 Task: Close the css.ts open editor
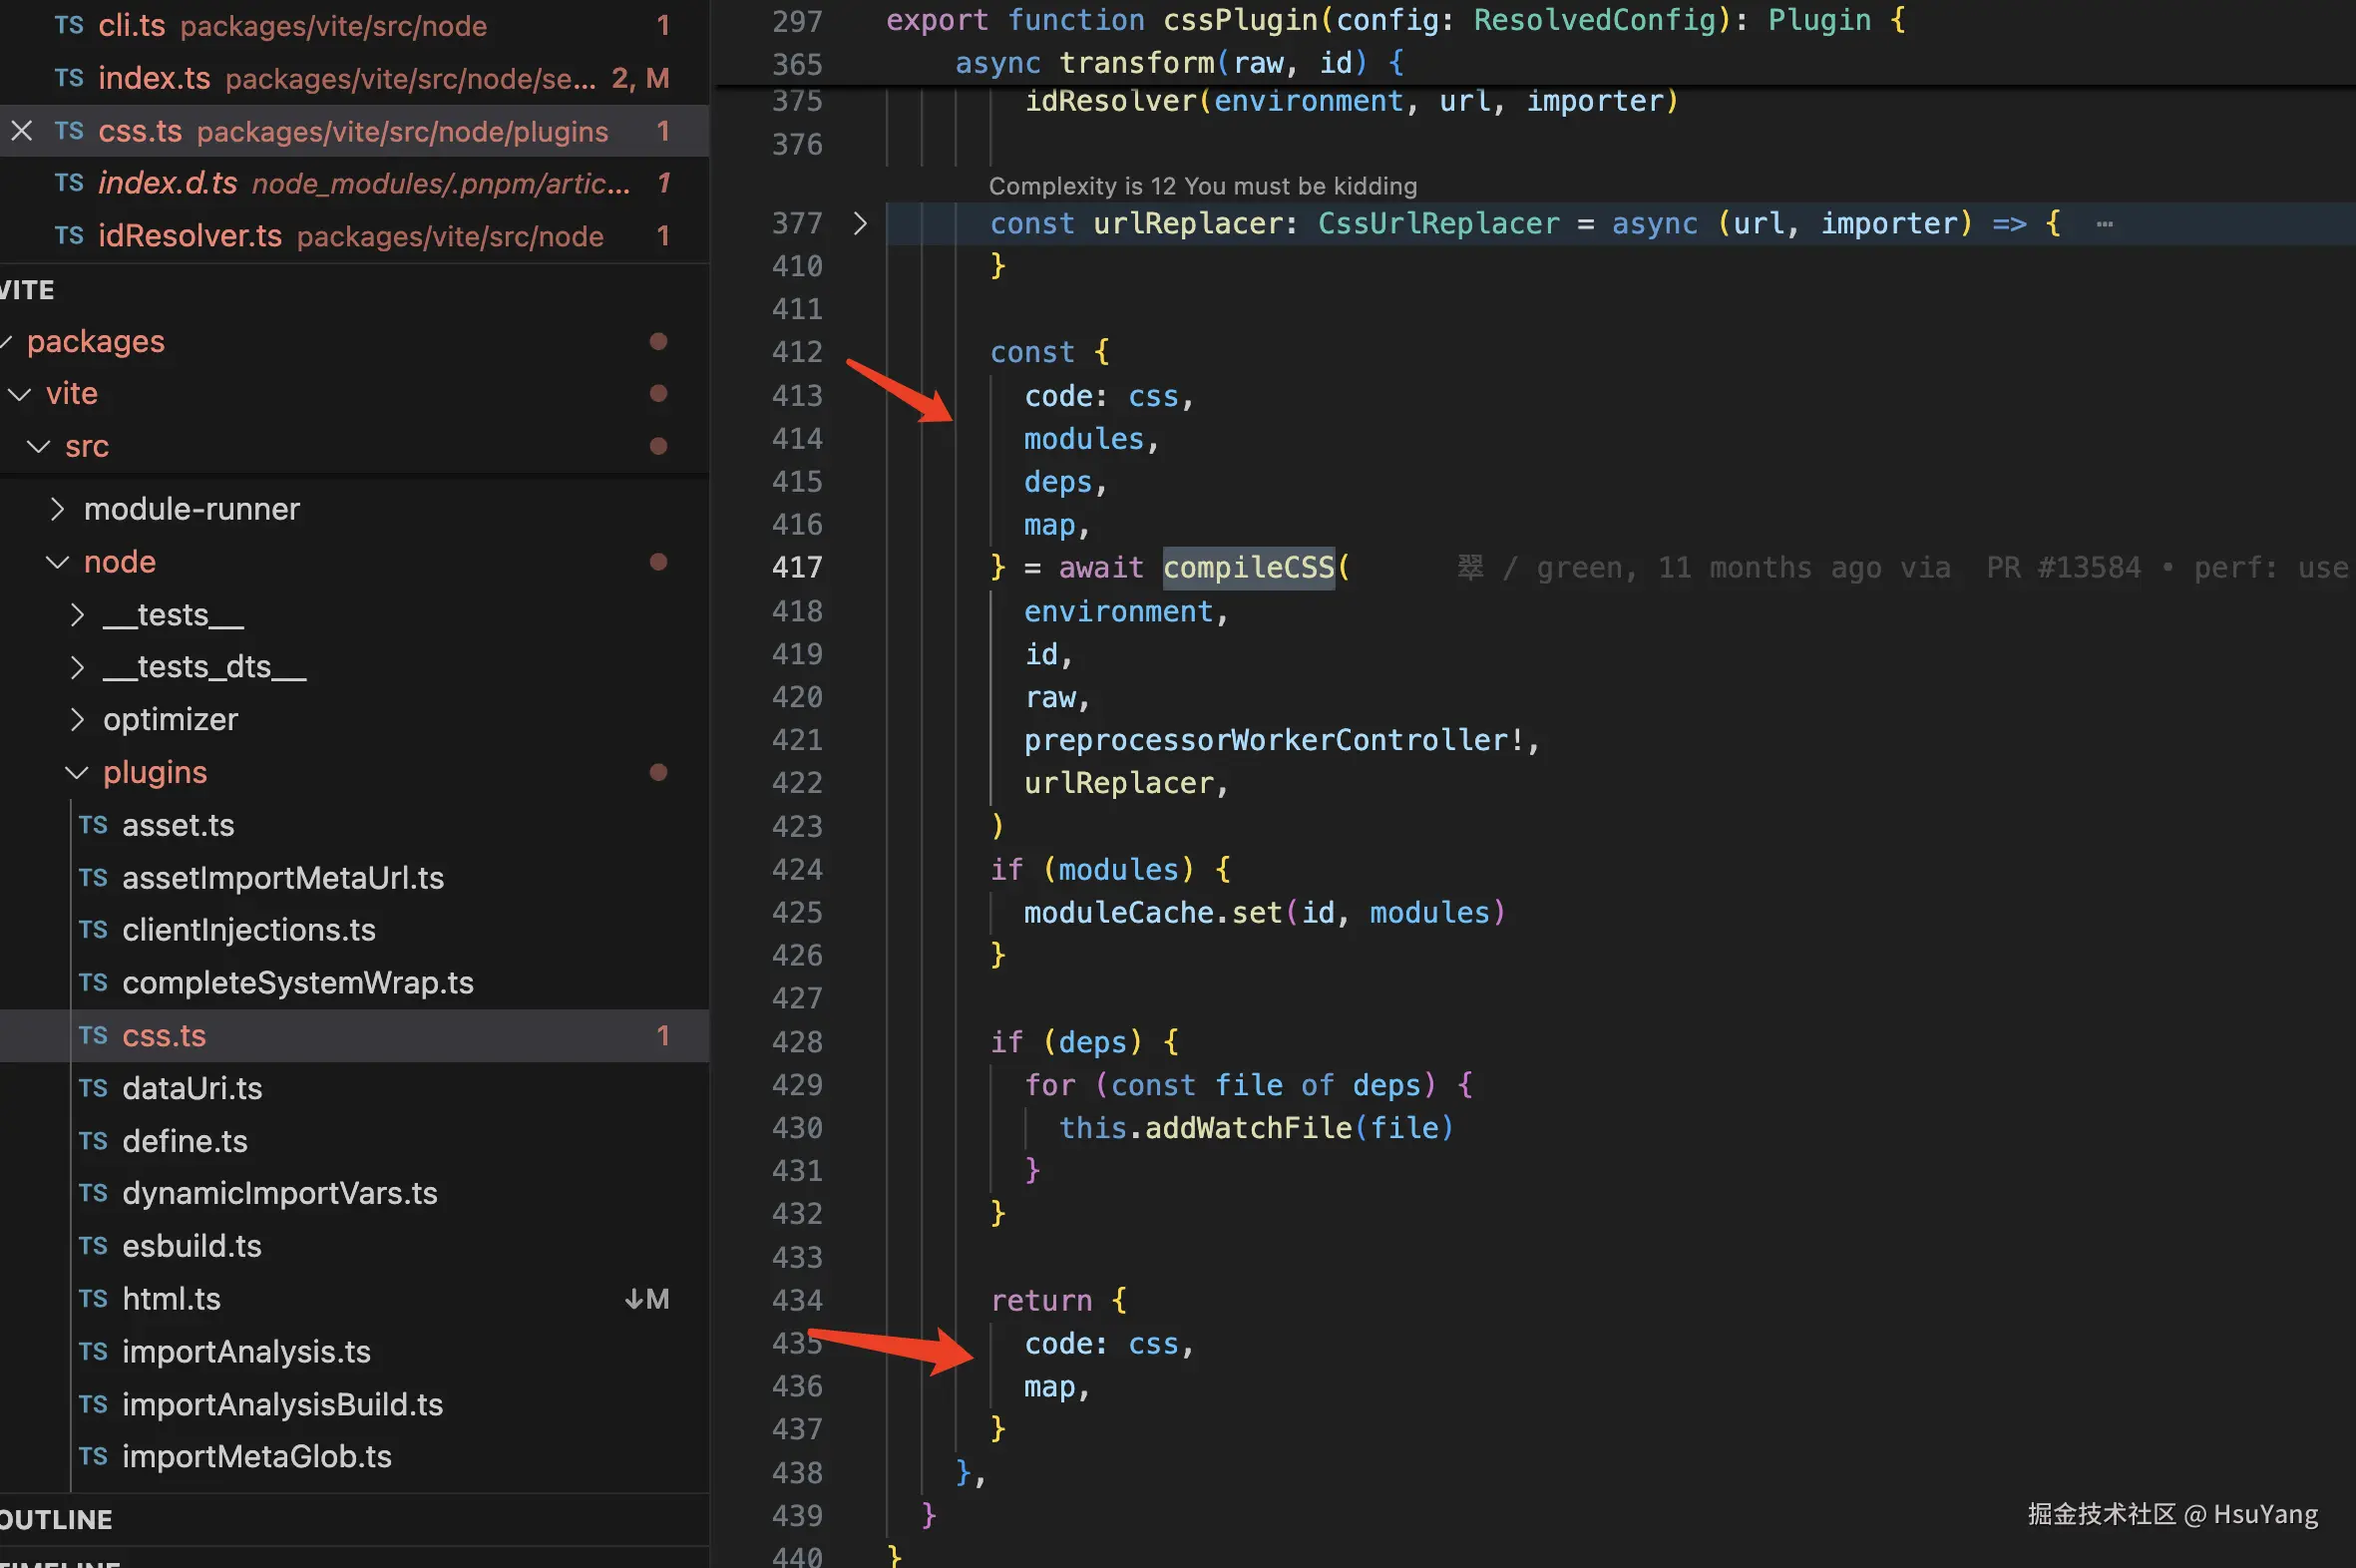22,131
